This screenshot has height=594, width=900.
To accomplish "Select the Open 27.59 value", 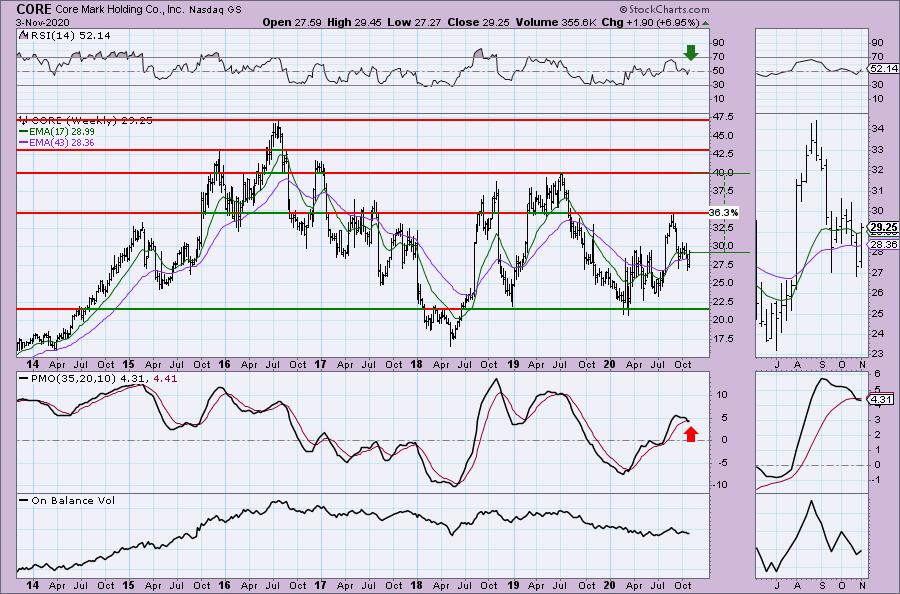I will [x=292, y=22].
